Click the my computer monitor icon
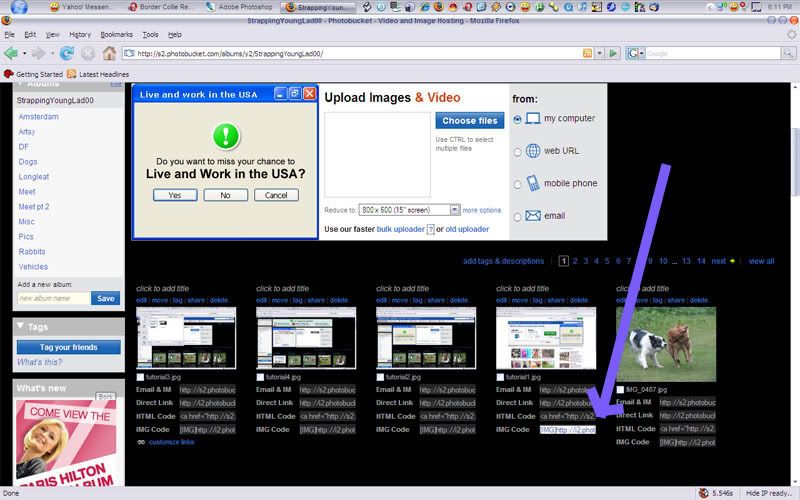The image size is (800, 500). (533, 118)
